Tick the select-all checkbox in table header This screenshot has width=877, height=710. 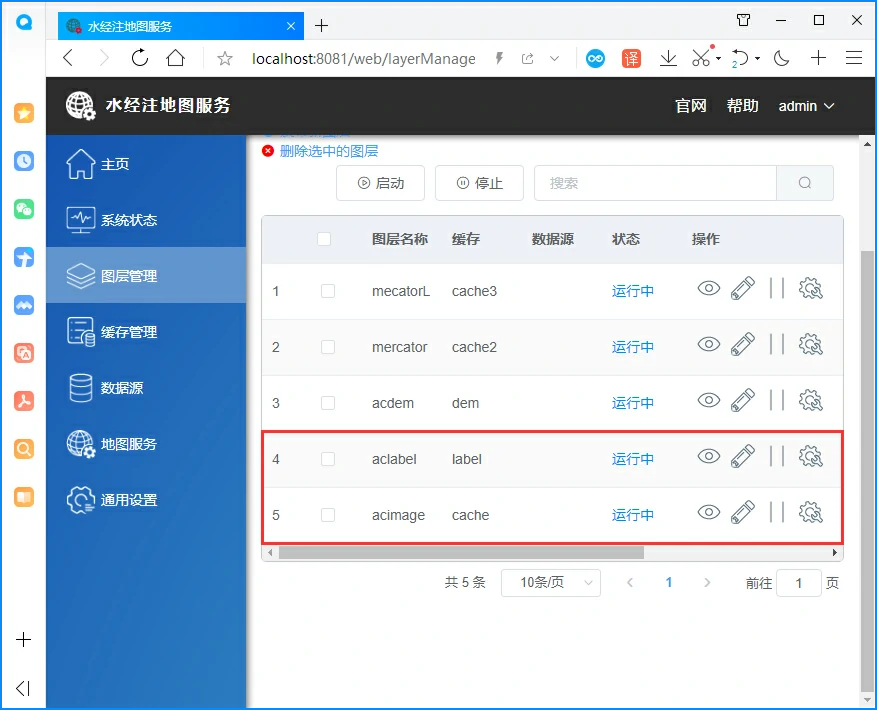click(324, 239)
